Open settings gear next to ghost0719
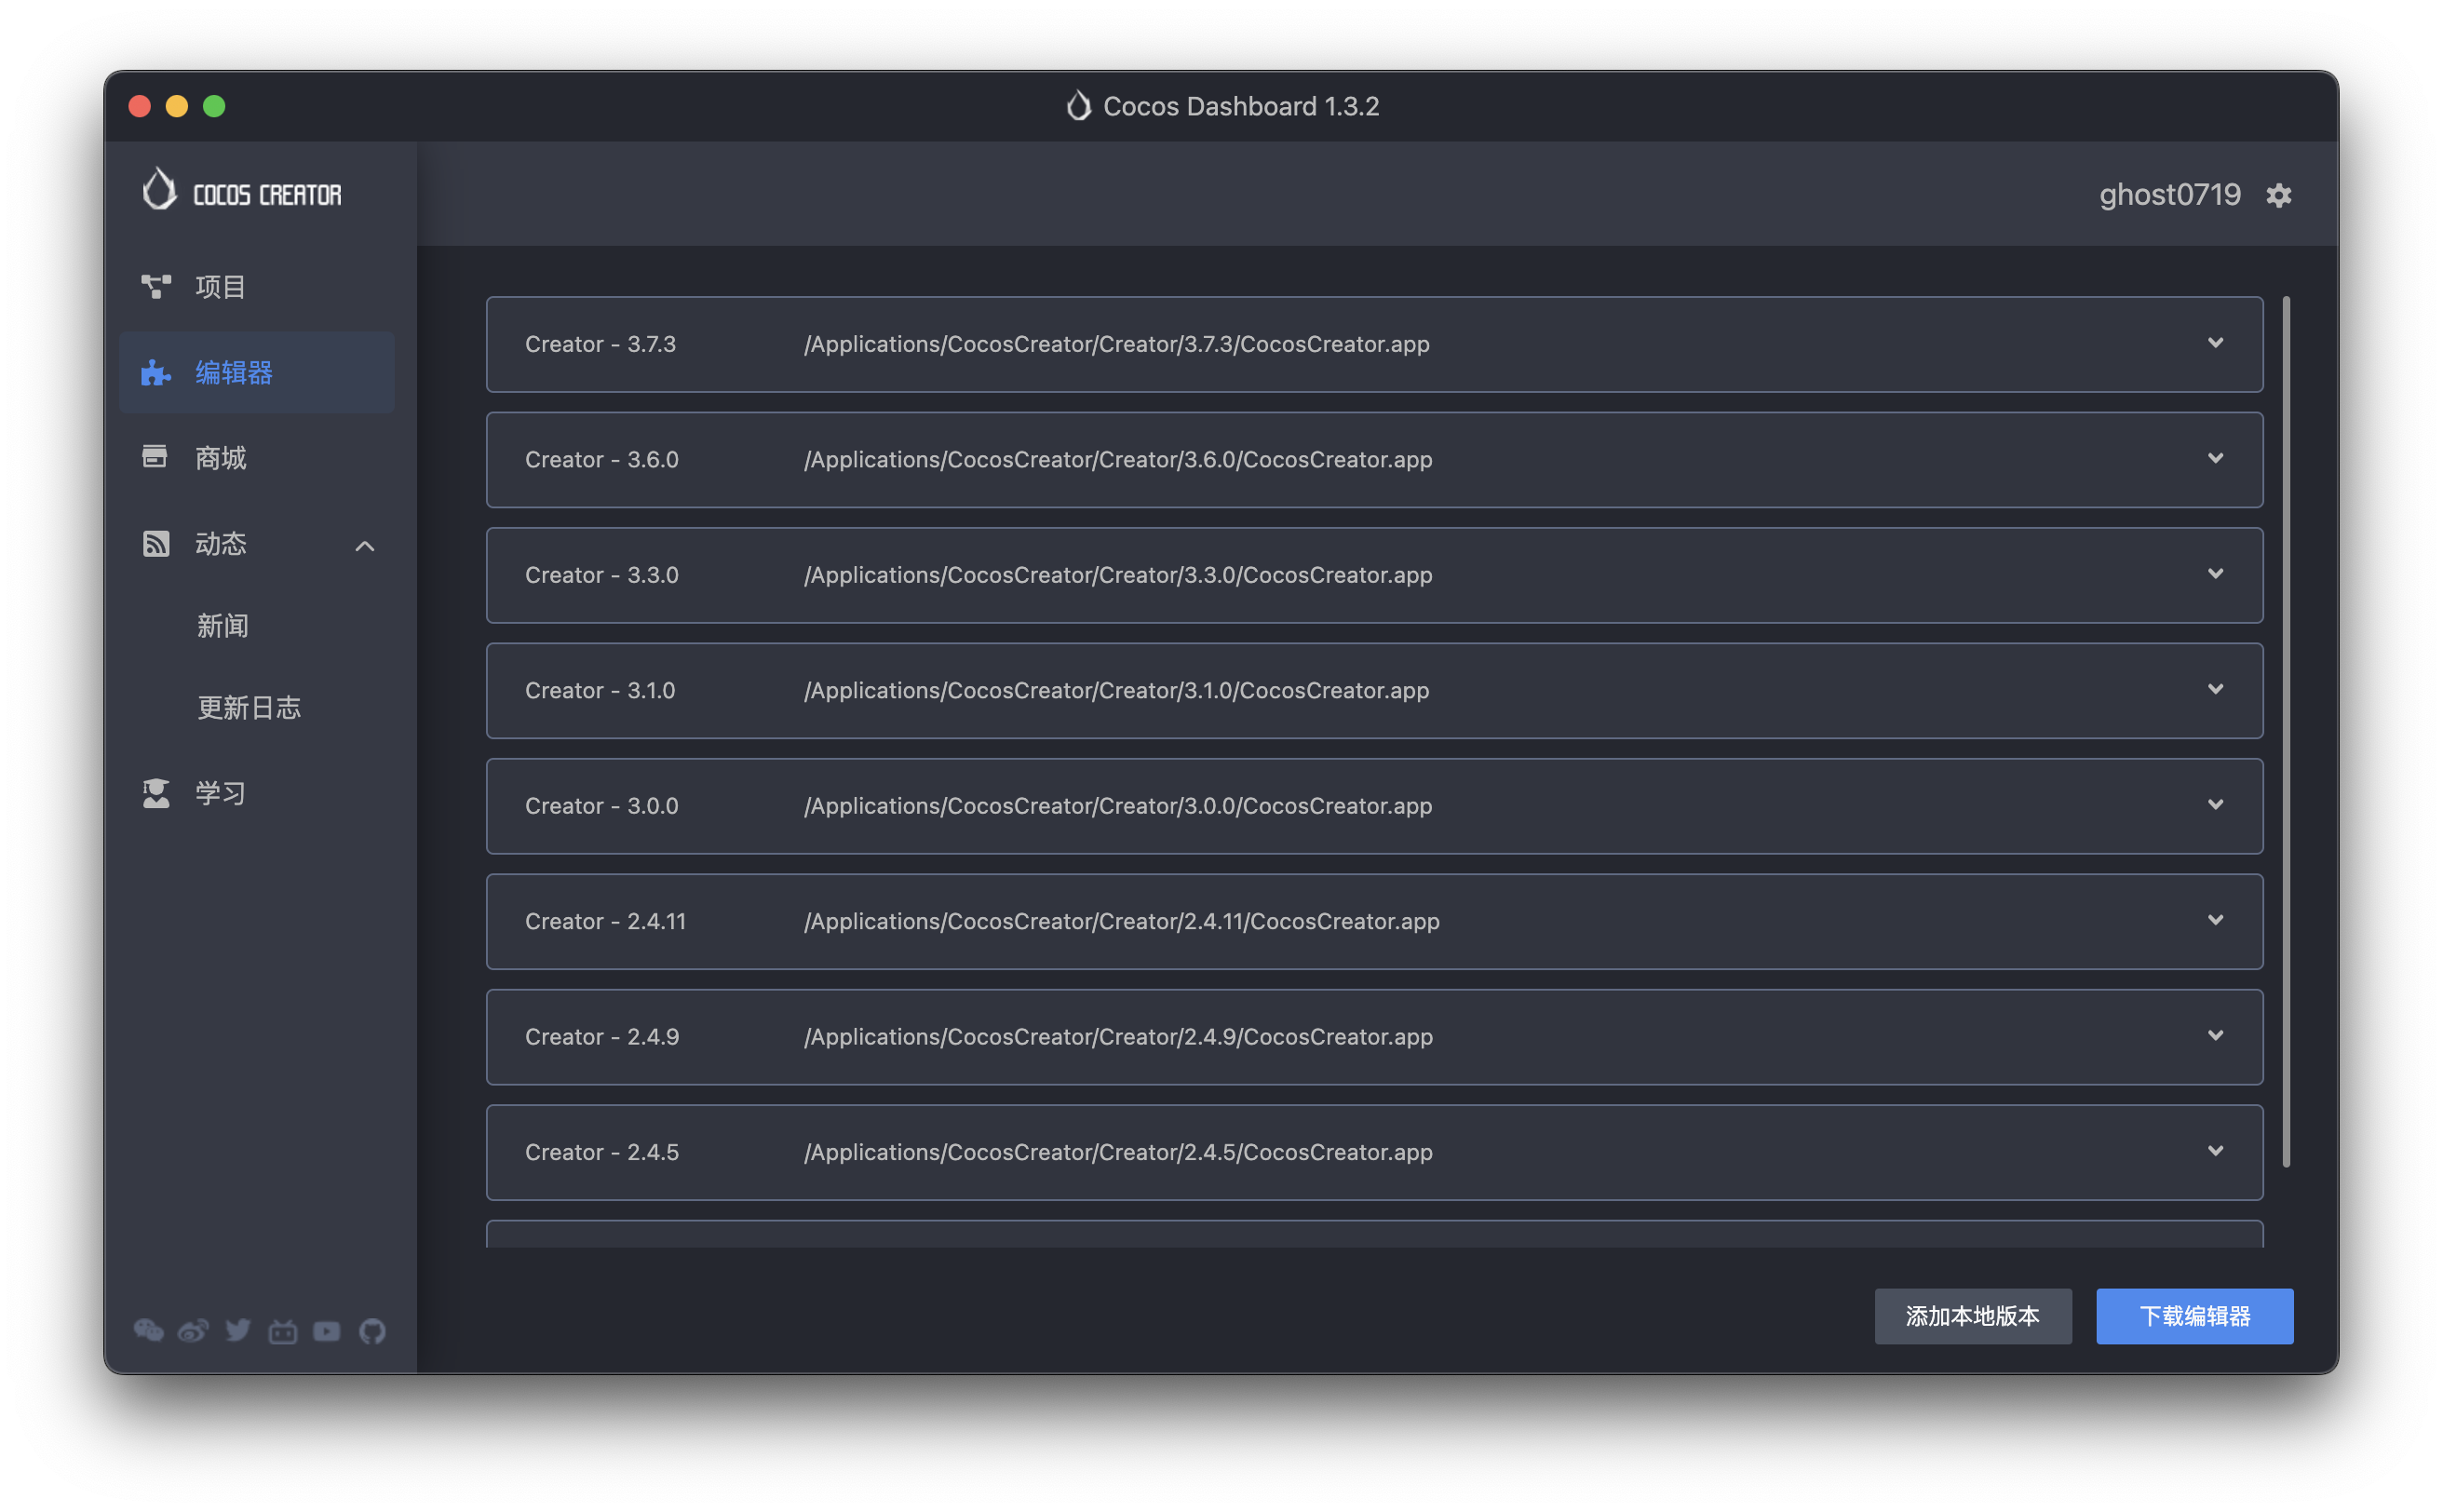 tap(2278, 195)
